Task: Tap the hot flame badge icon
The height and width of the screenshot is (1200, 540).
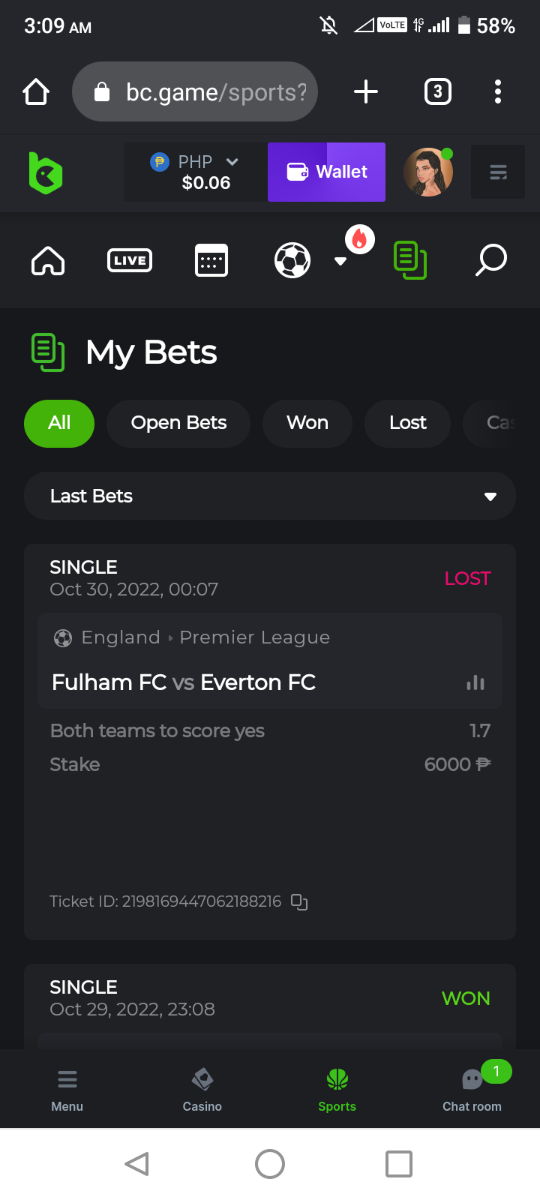Action: 360,239
